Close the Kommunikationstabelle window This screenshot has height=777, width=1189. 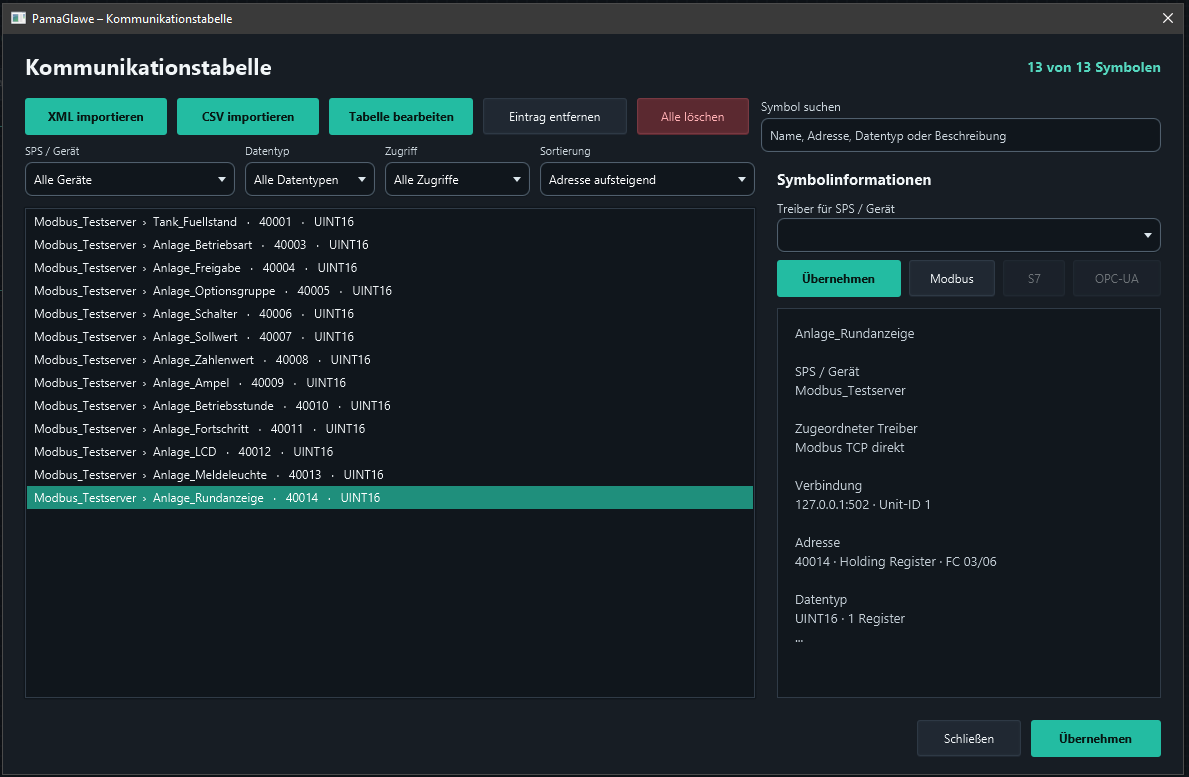(1168, 18)
